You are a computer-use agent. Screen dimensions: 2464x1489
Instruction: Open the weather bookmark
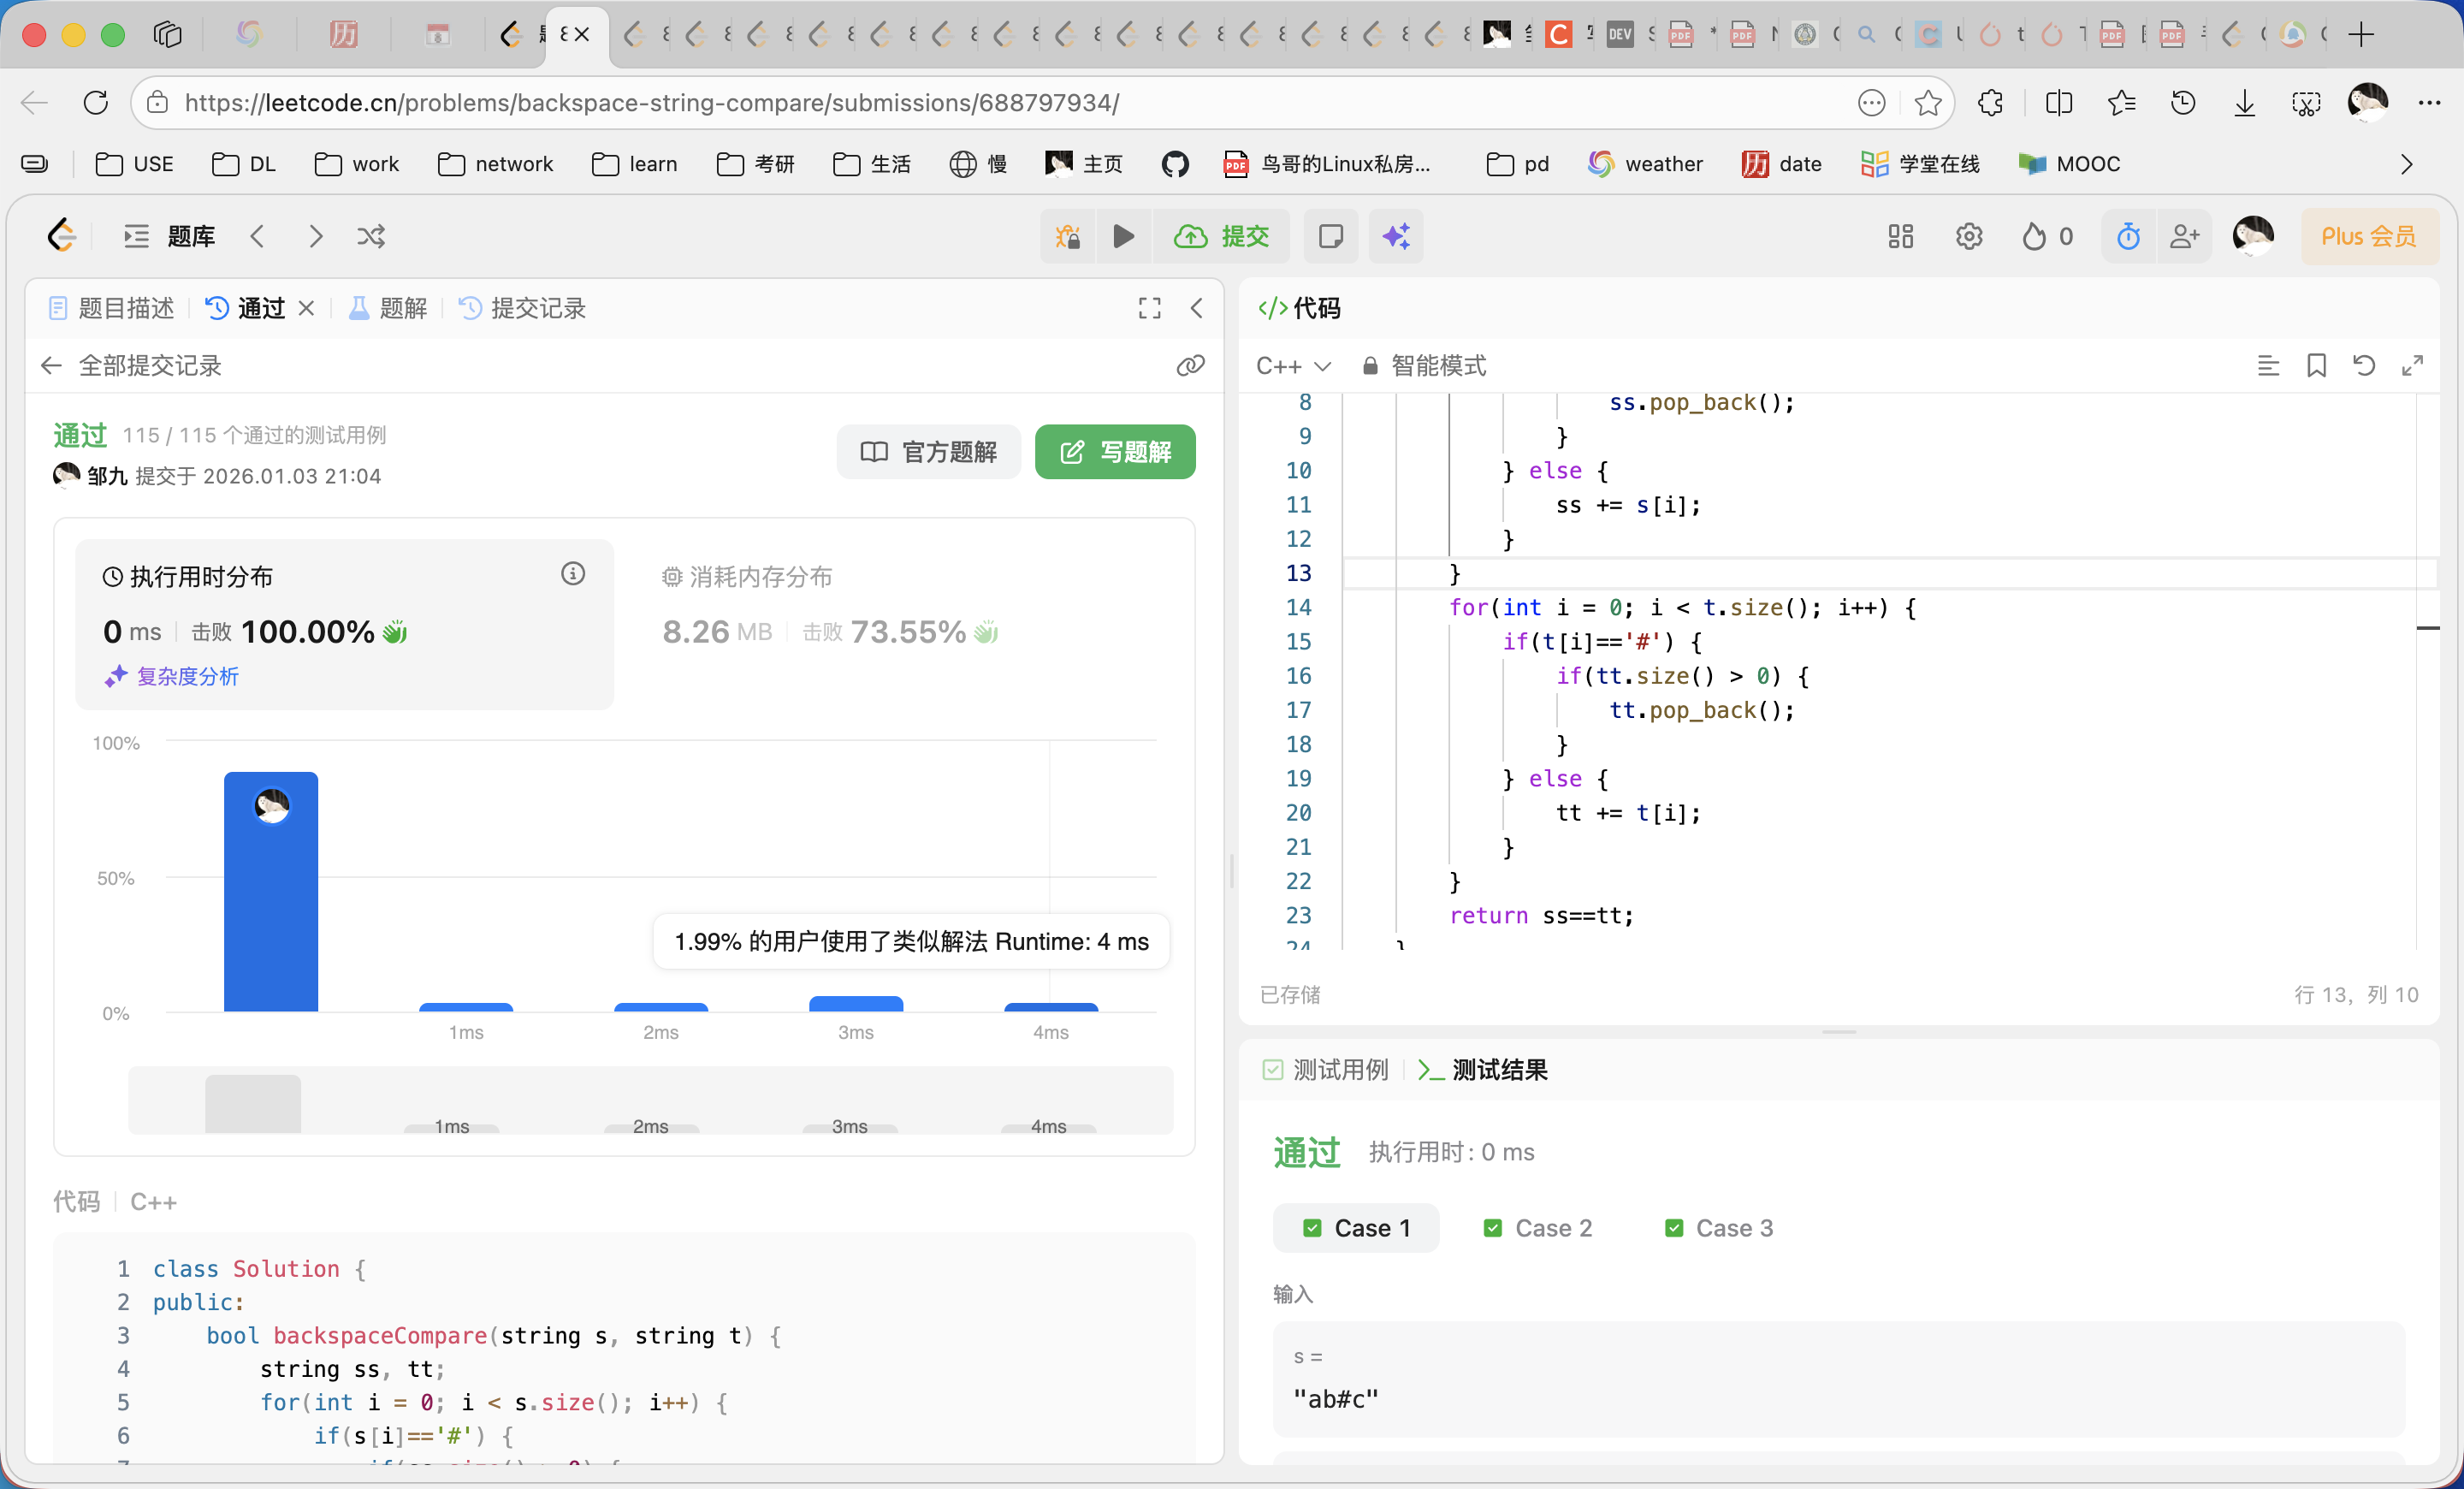tap(1645, 164)
